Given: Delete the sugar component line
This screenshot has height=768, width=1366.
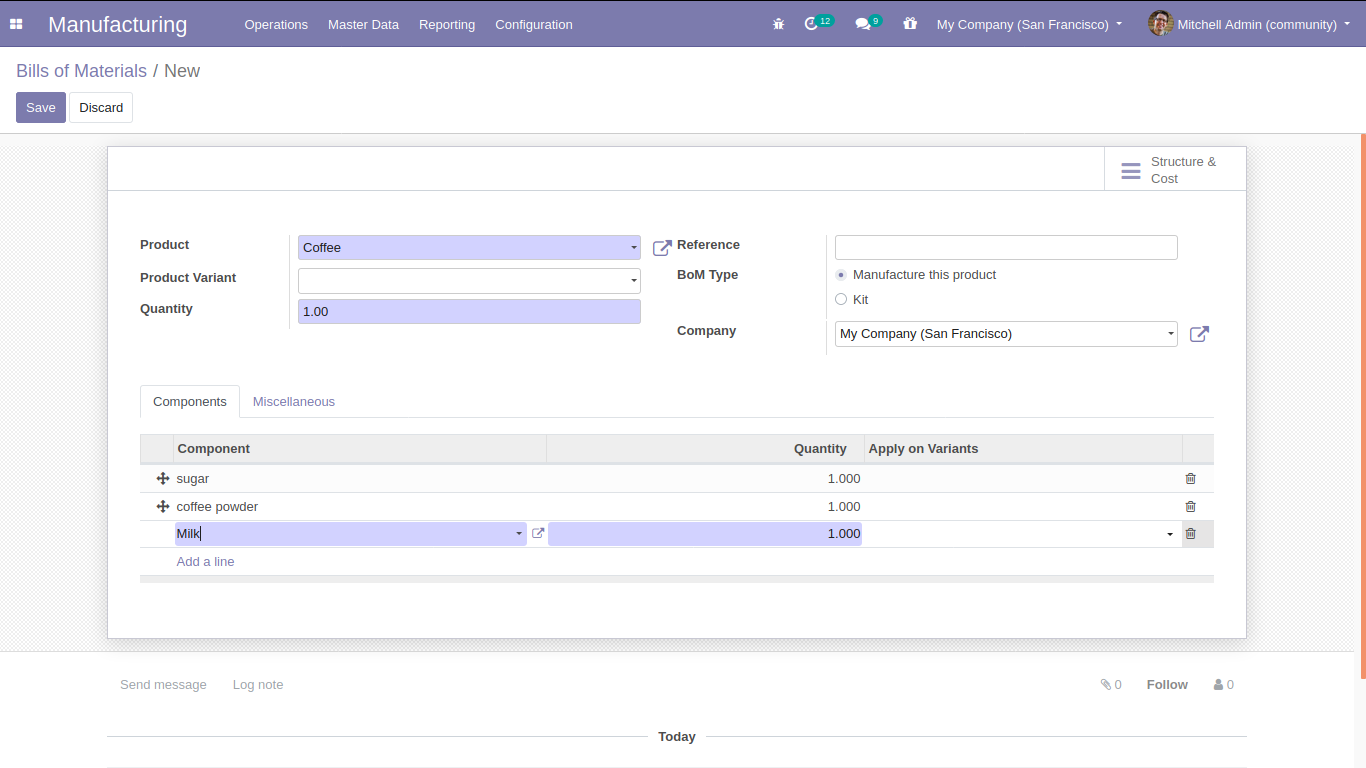Looking at the screenshot, I should 1190,479.
